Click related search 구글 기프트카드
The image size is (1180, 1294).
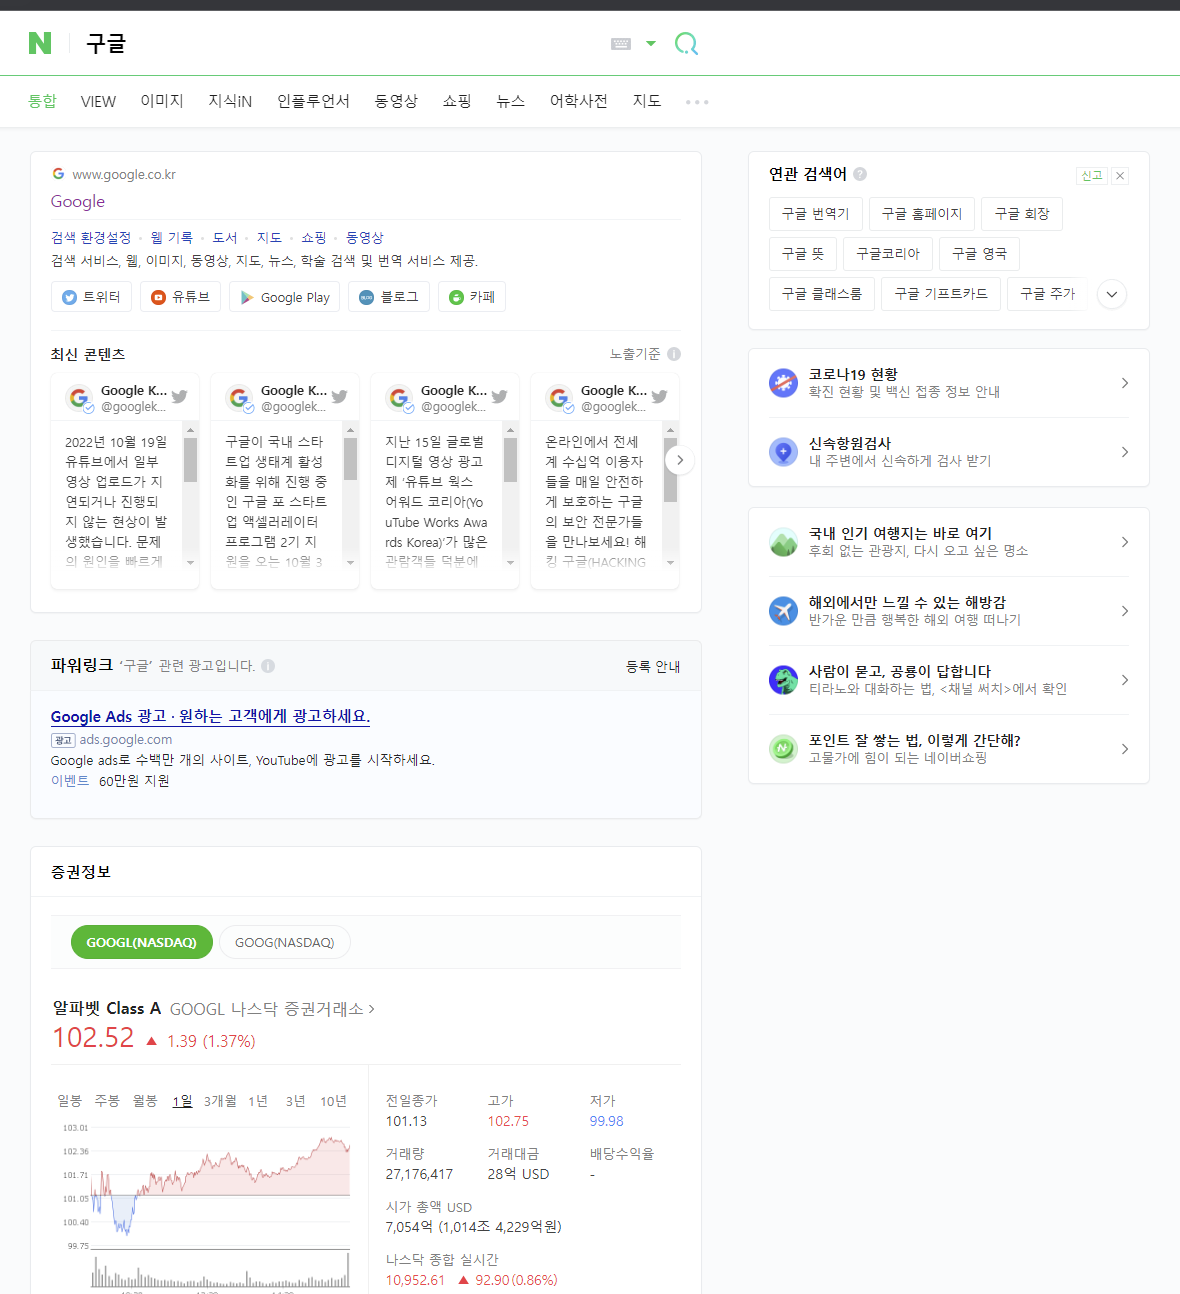(x=941, y=294)
